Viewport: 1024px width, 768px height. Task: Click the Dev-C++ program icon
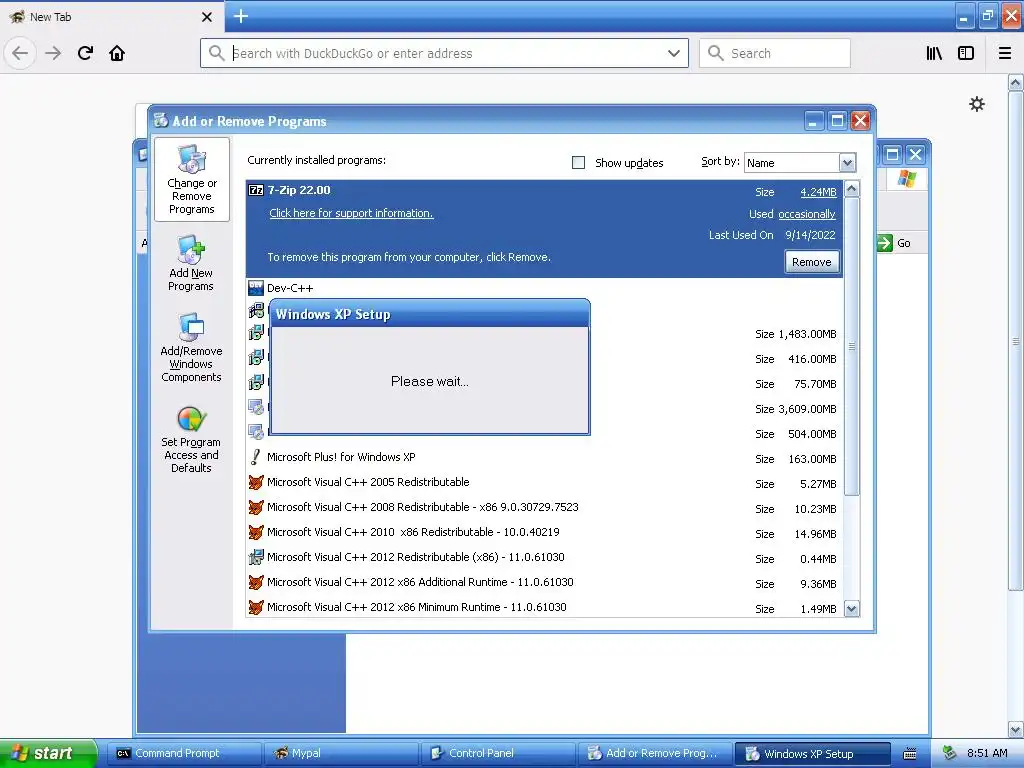[x=256, y=287]
